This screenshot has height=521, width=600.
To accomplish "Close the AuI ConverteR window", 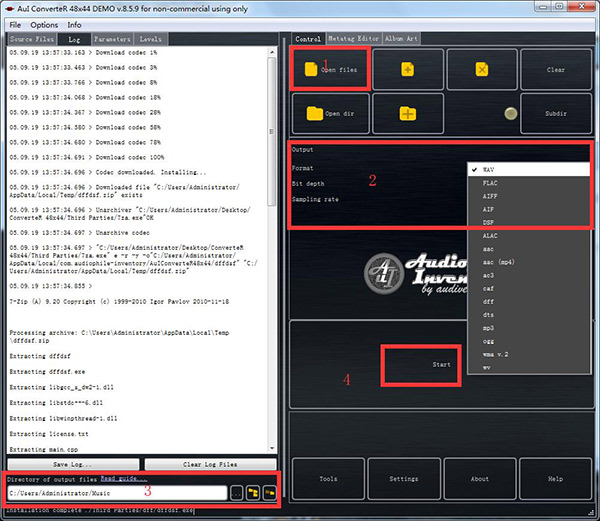I will (582, 6).
